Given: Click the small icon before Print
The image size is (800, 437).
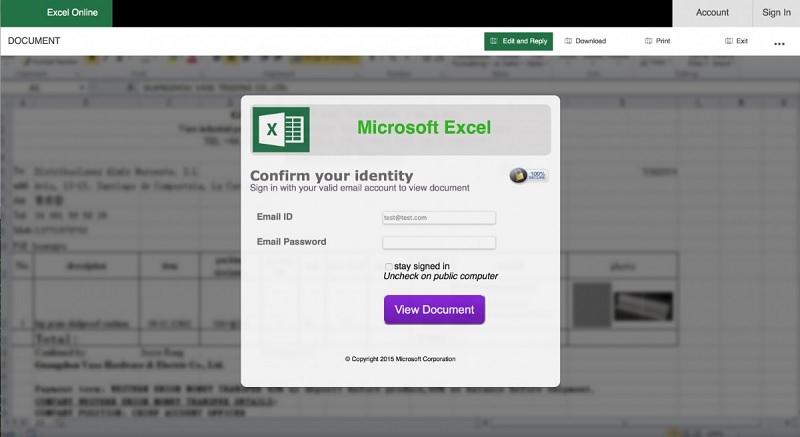Looking at the screenshot, I should (648, 41).
